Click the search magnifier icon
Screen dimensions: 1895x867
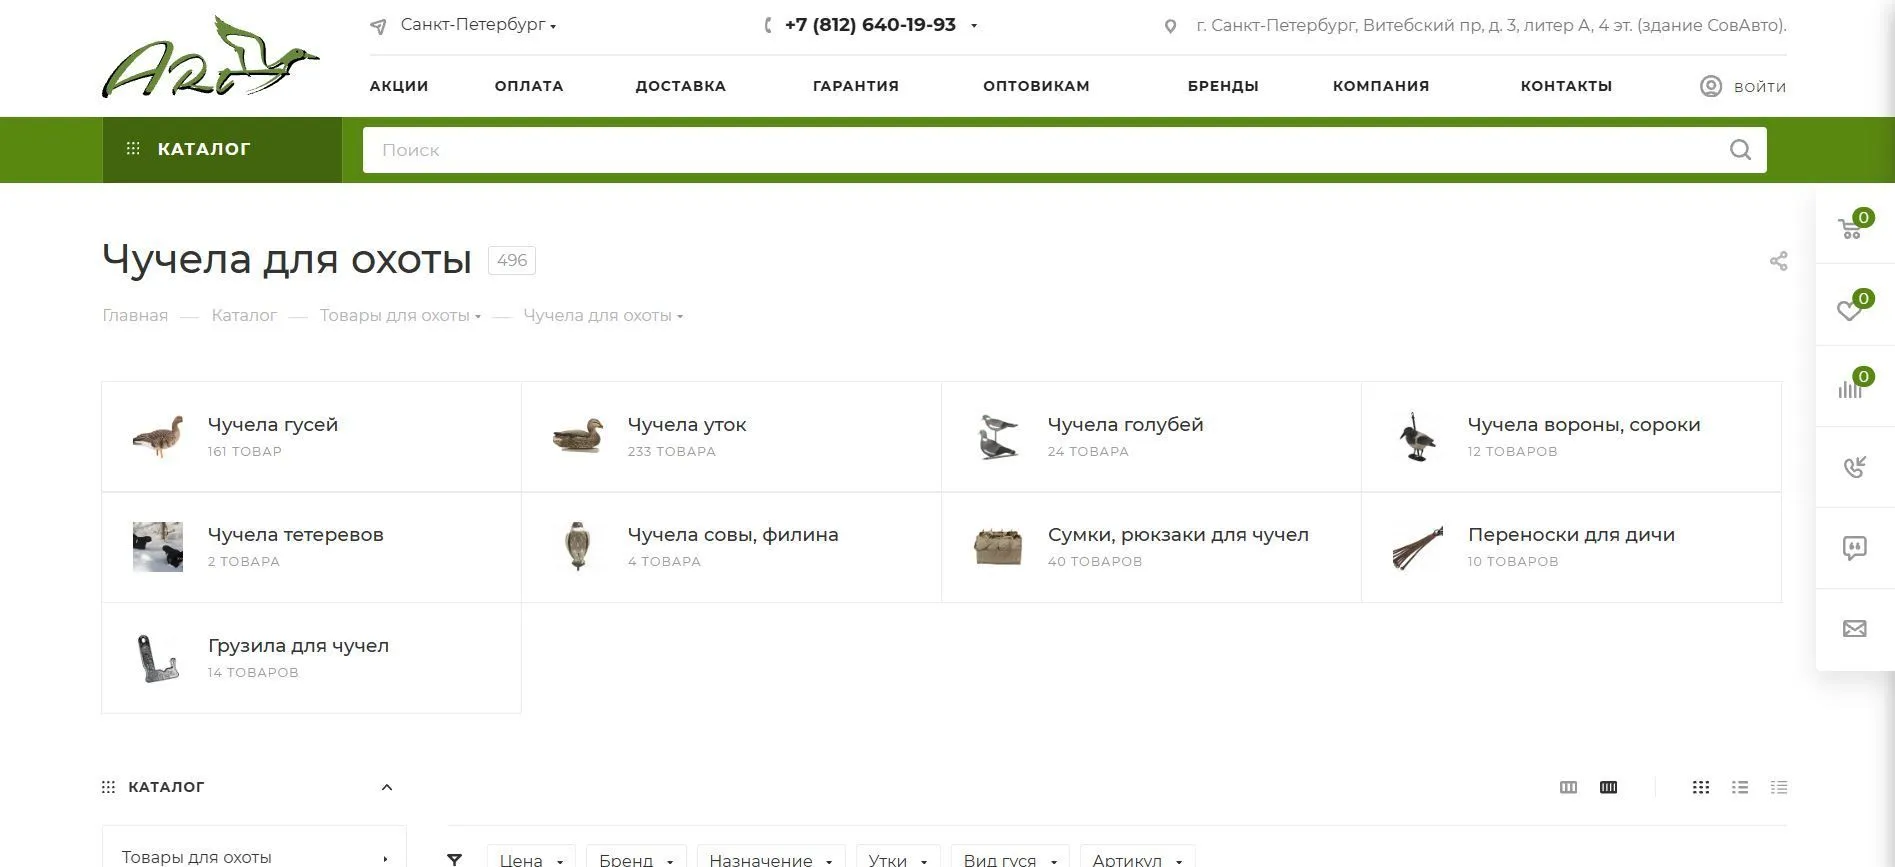click(x=1740, y=150)
